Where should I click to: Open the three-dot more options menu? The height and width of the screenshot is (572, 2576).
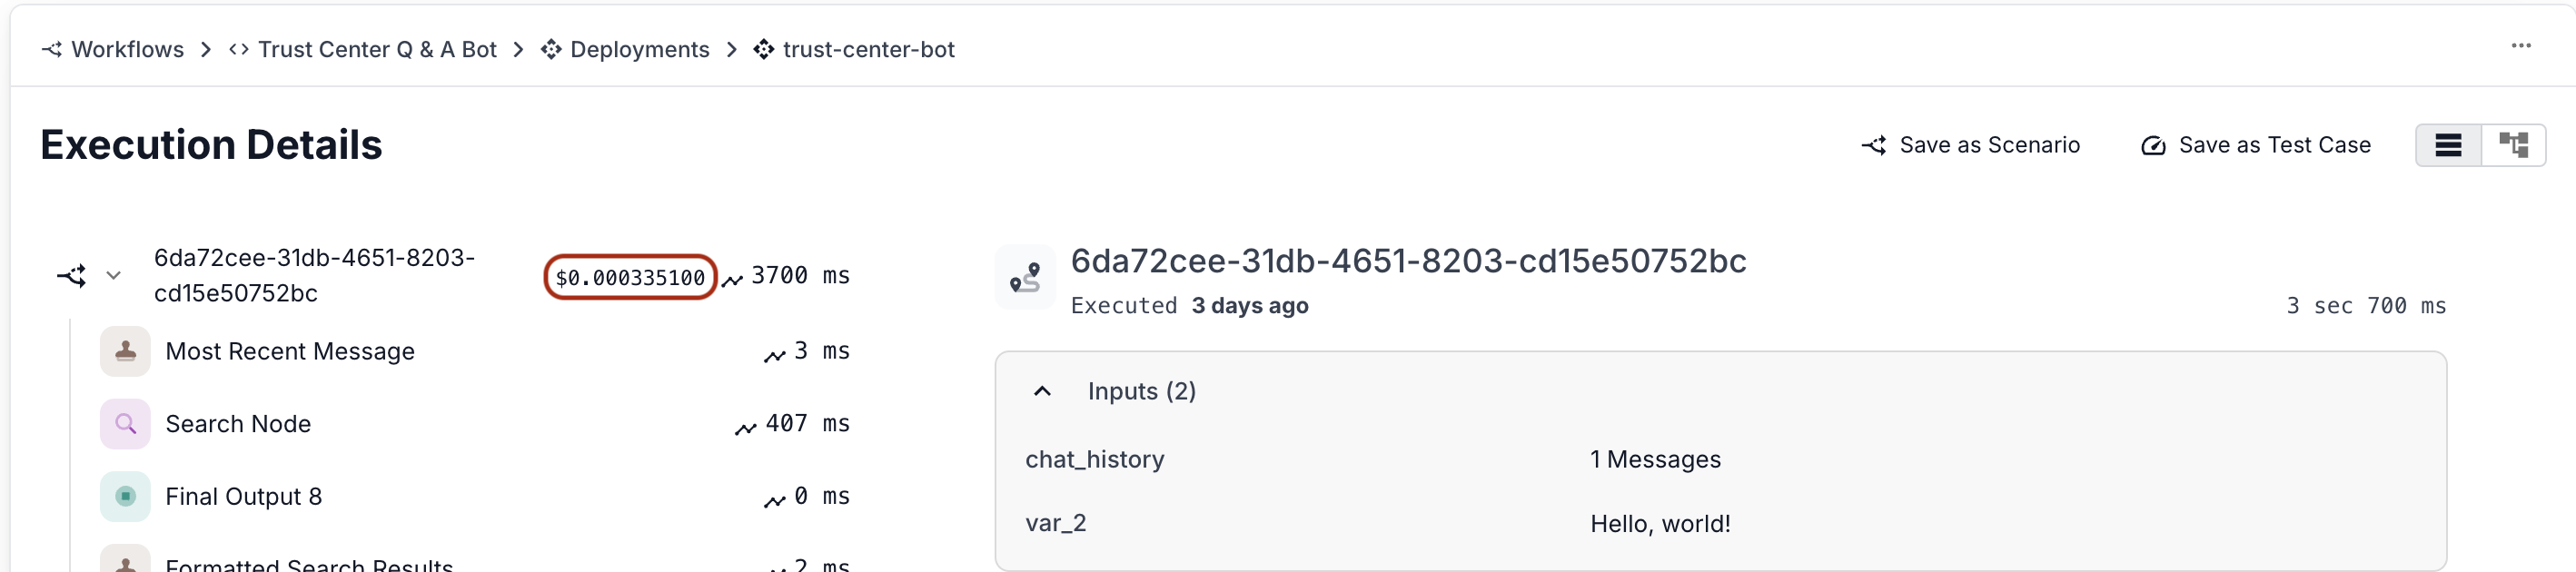click(x=2521, y=46)
